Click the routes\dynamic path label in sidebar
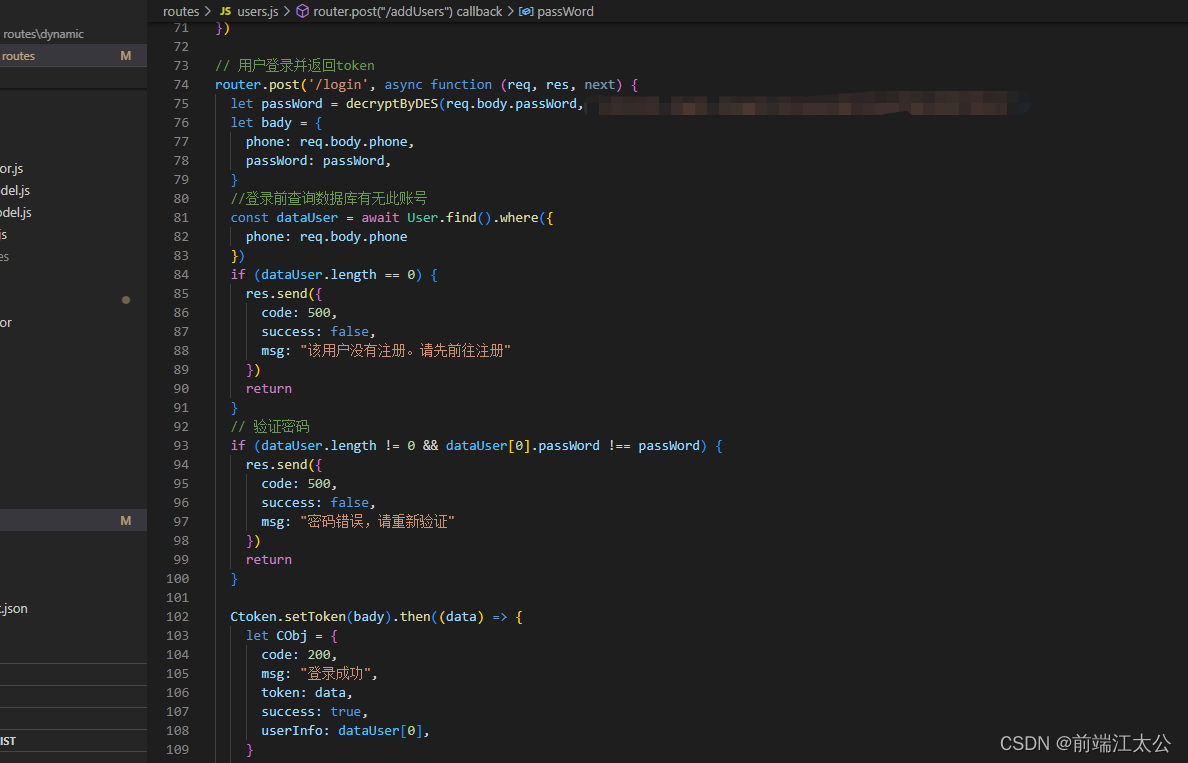Image resolution: width=1188 pixels, height=763 pixels. click(x=43, y=34)
